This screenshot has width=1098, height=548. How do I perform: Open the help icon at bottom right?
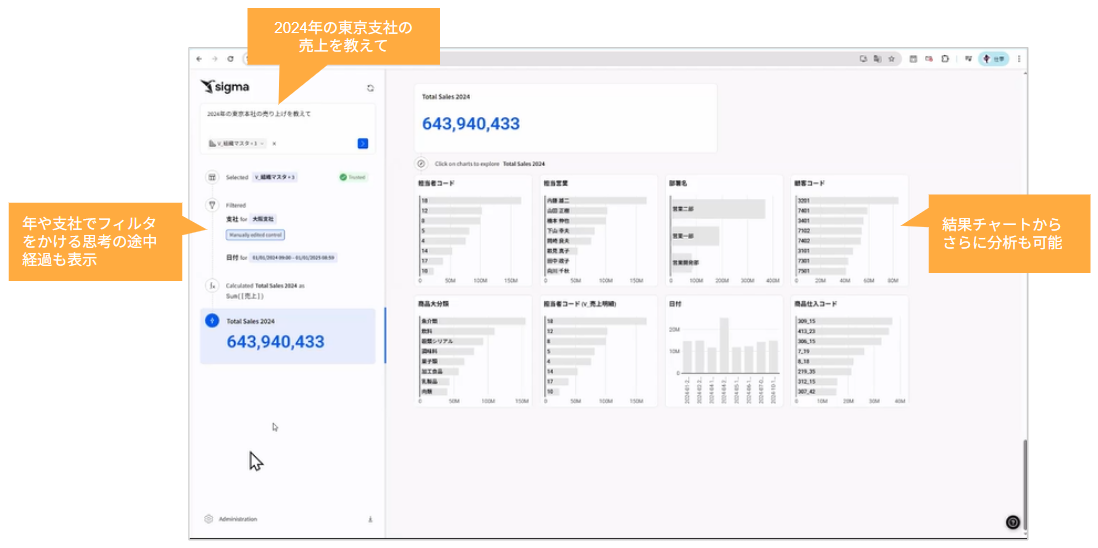1012,521
